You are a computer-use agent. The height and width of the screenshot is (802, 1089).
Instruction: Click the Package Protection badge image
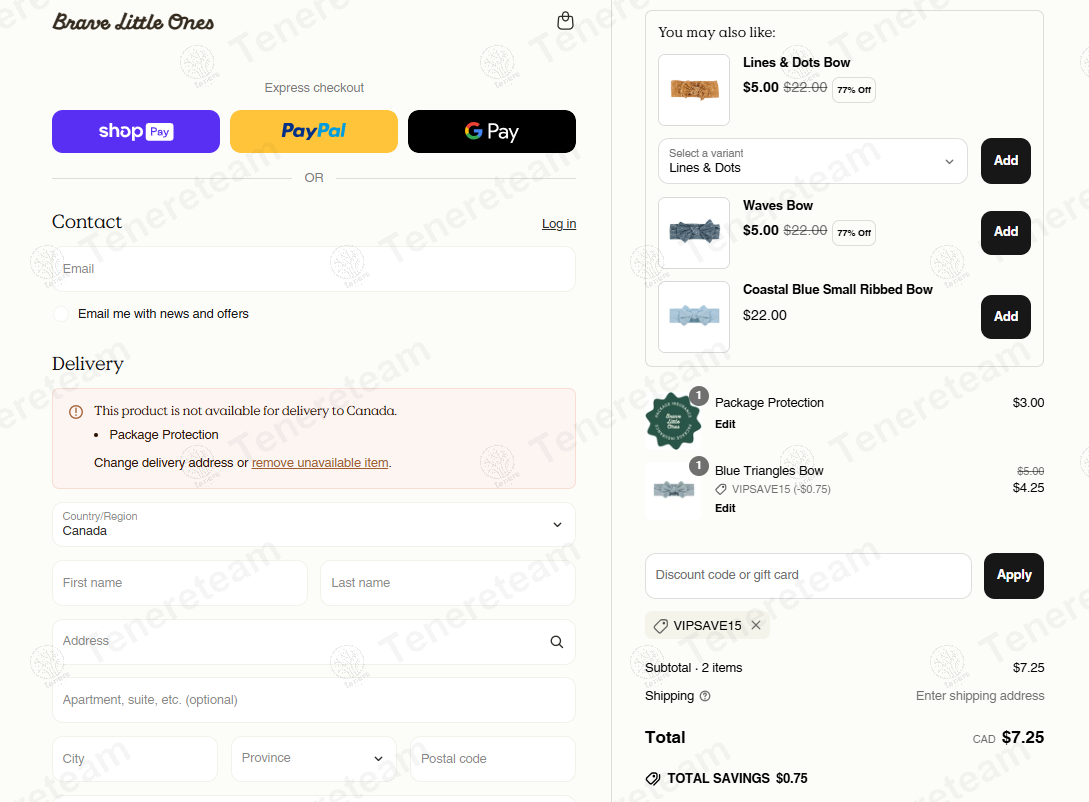point(673,419)
